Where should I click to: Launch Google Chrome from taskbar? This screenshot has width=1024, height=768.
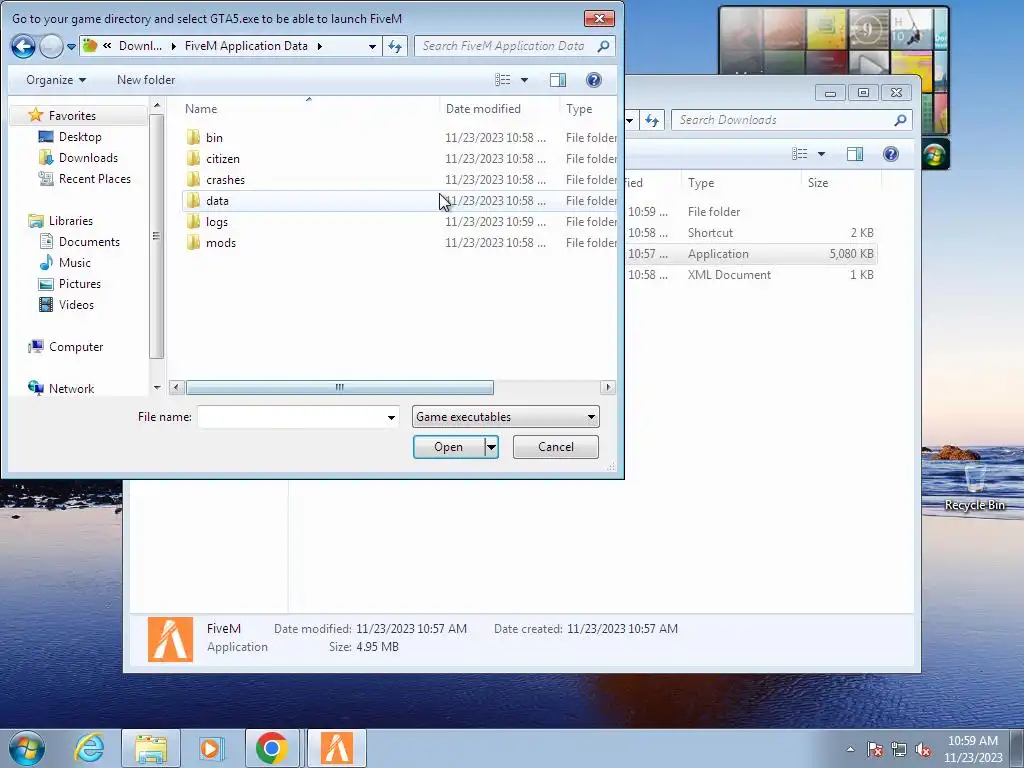click(272, 748)
